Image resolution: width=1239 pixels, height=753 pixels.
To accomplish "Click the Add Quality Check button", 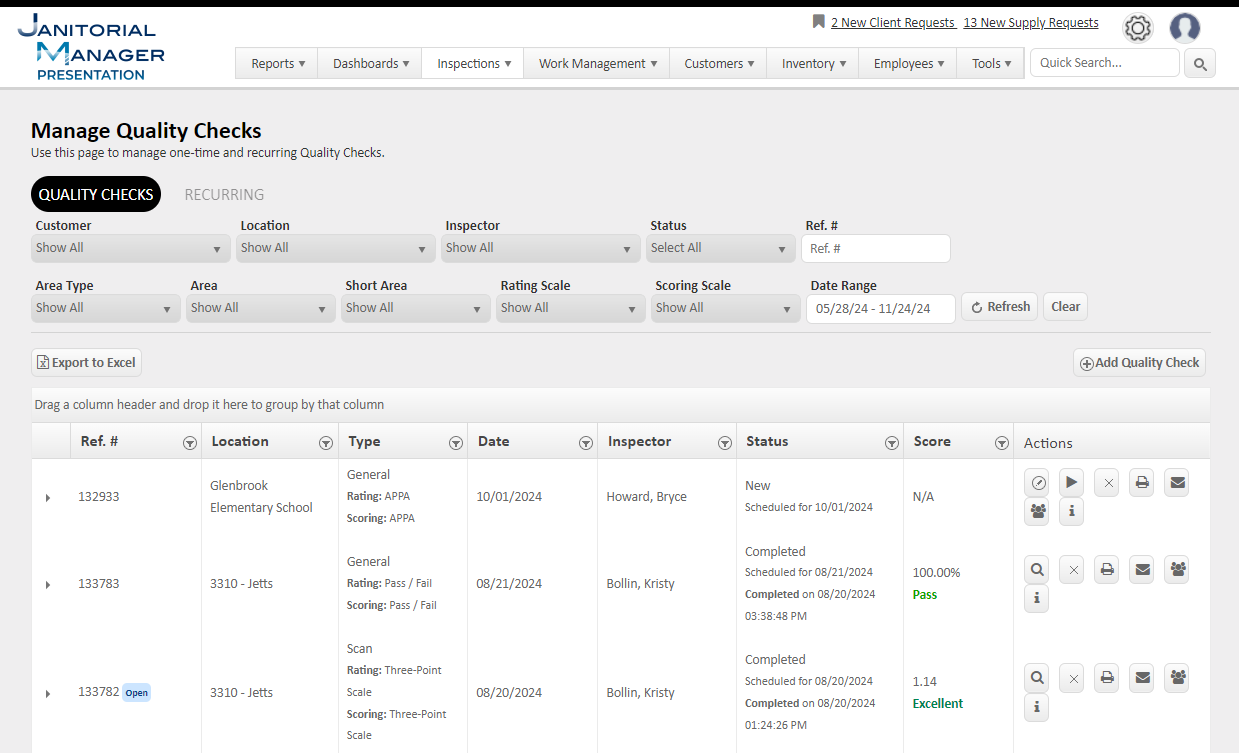I will 1139,363.
